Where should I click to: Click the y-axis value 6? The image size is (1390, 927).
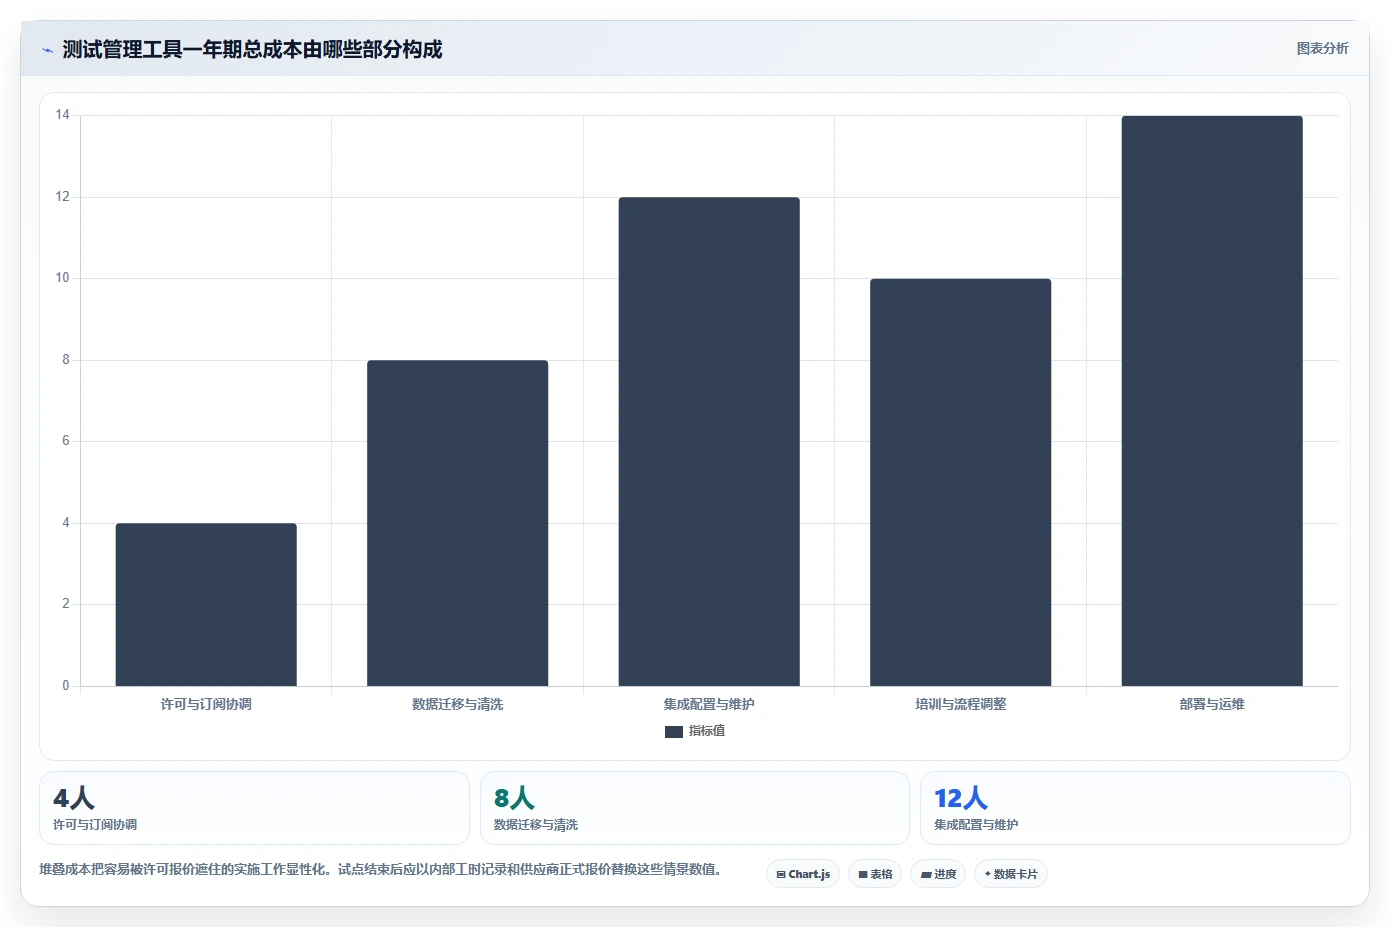[x=66, y=441]
